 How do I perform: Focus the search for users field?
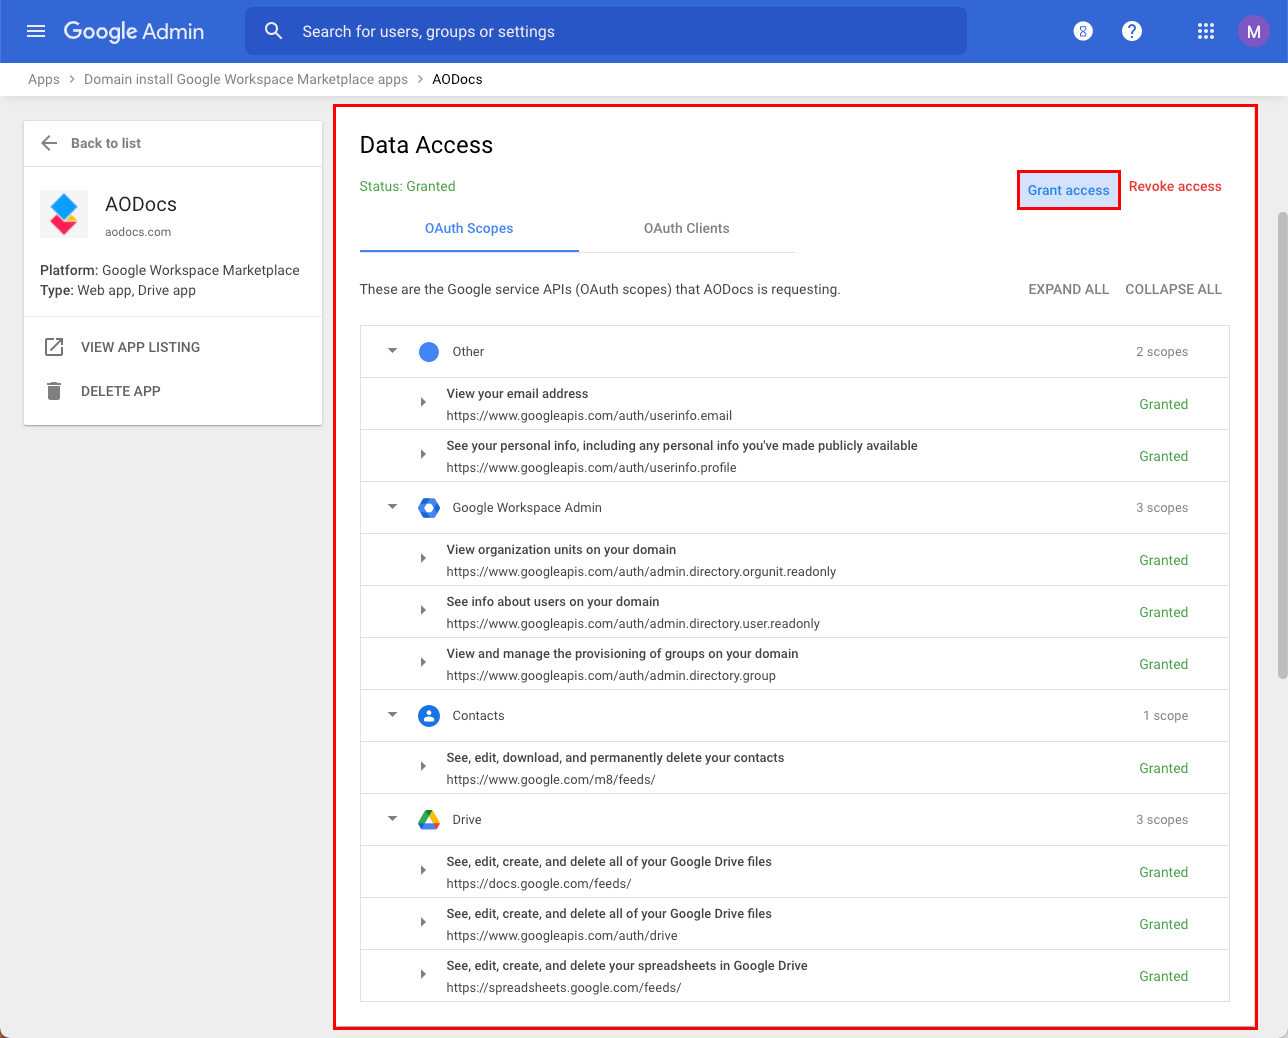[605, 31]
